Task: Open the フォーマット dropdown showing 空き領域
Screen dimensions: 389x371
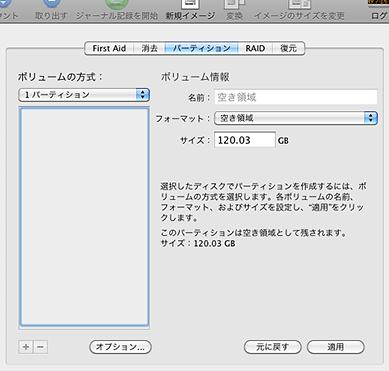Action: [x=296, y=118]
